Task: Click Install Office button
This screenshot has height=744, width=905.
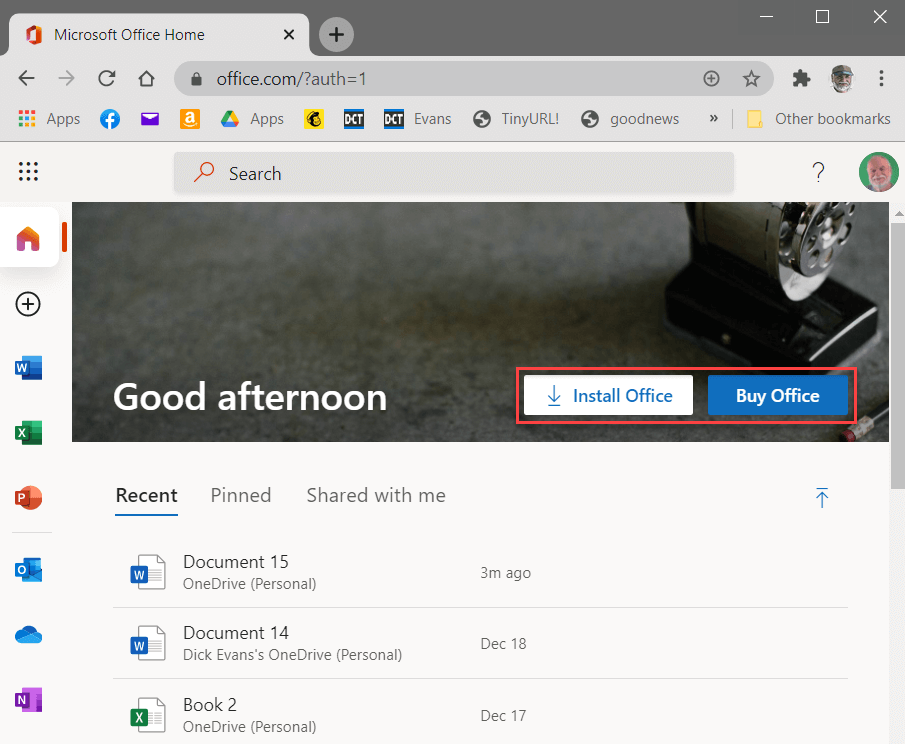Action: pyautogui.click(x=608, y=395)
